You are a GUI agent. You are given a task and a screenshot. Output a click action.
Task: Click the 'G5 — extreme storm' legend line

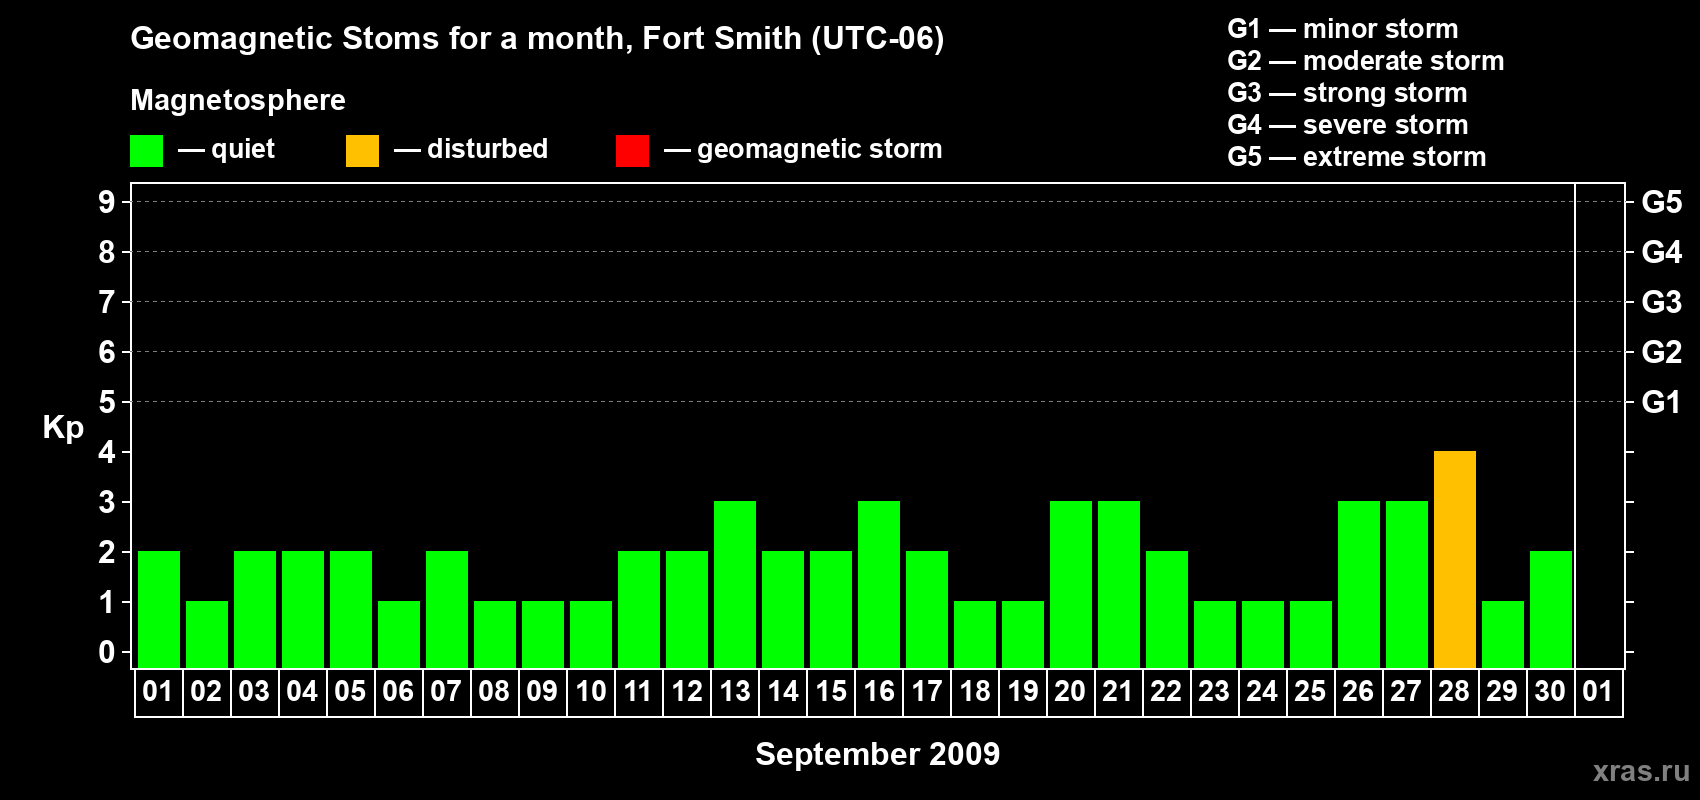[x=1357, y=157]
